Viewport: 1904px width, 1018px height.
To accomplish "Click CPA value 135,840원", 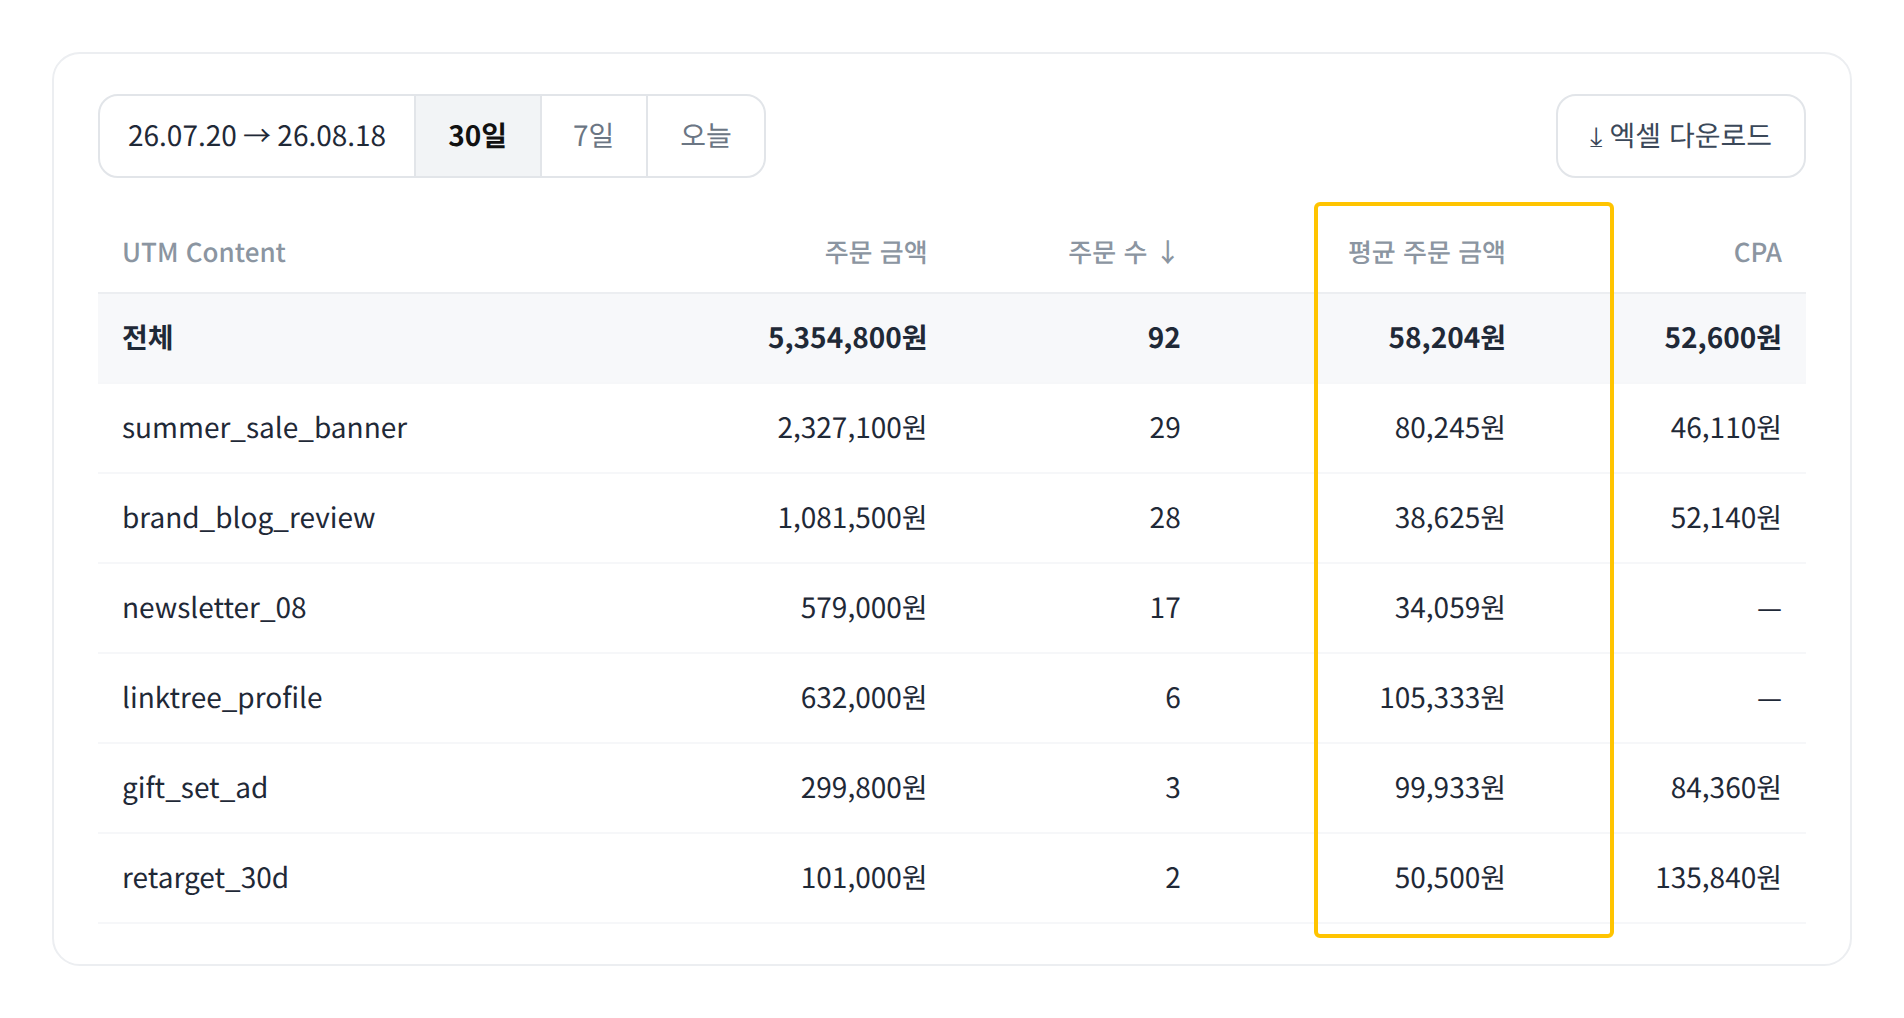I will click(1718, 878).
